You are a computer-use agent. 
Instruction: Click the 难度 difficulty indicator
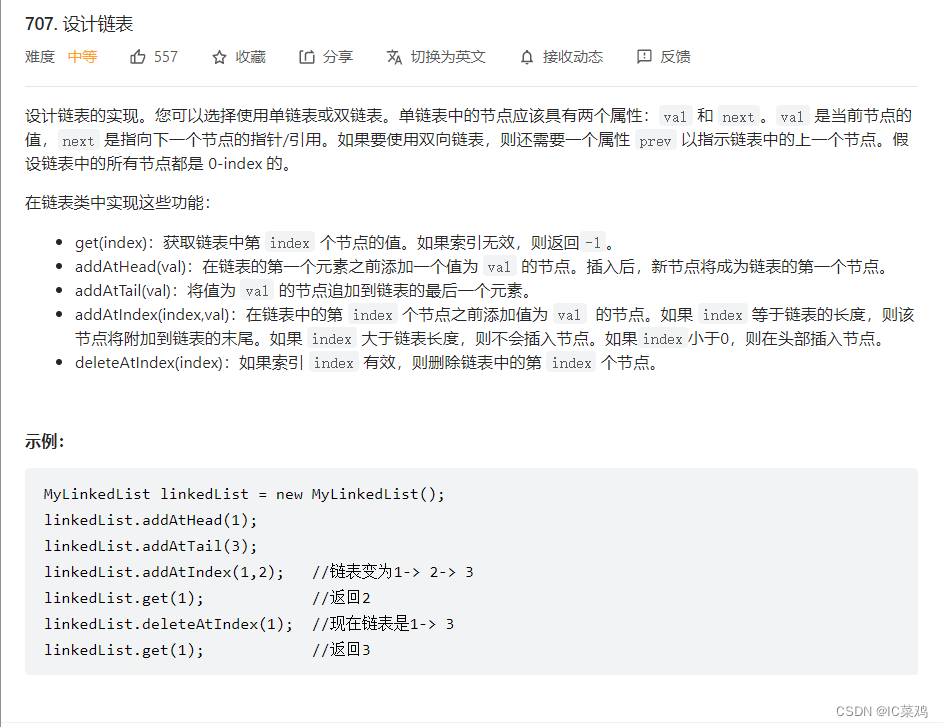point(39,57)
